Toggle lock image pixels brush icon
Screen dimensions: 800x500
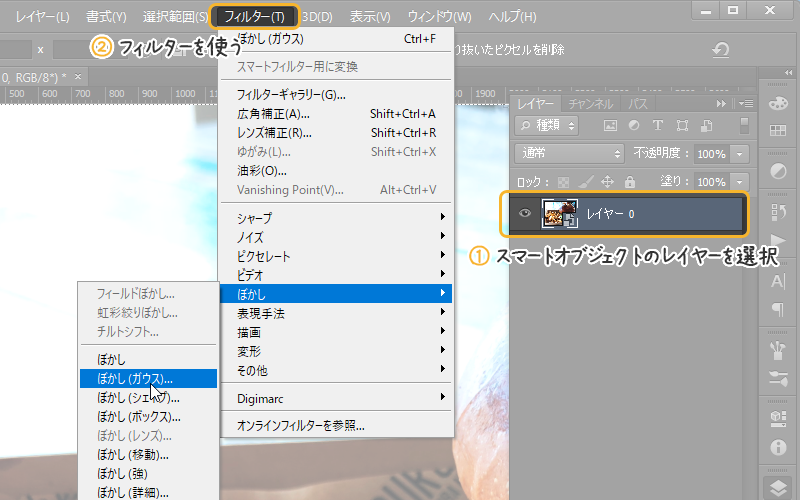pos(586,182)
